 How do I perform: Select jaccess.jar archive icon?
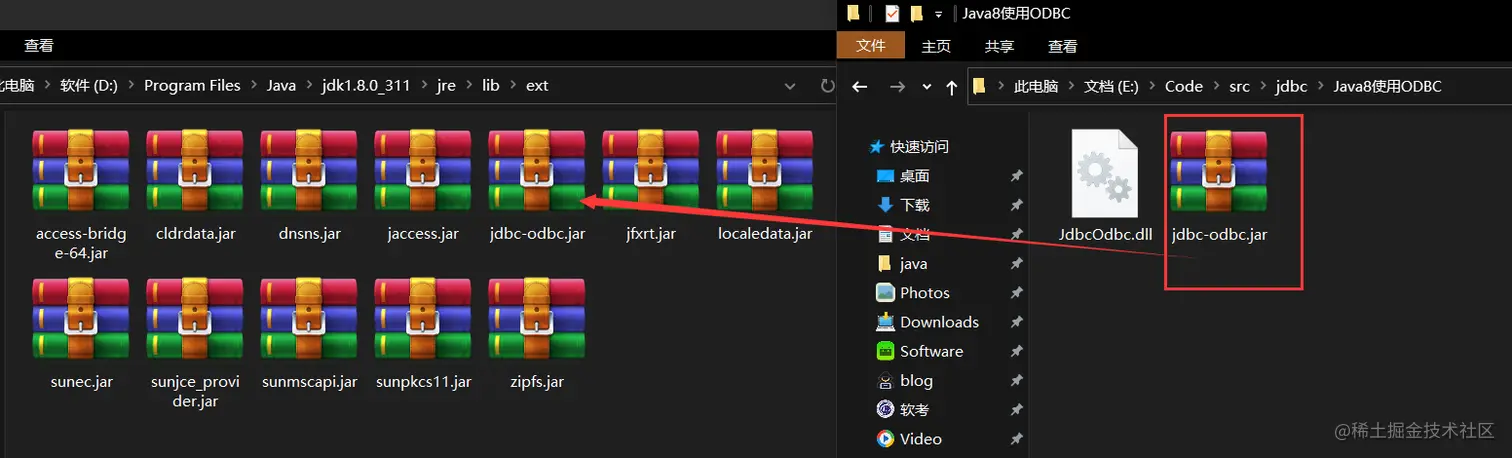[x=422, y=170]
